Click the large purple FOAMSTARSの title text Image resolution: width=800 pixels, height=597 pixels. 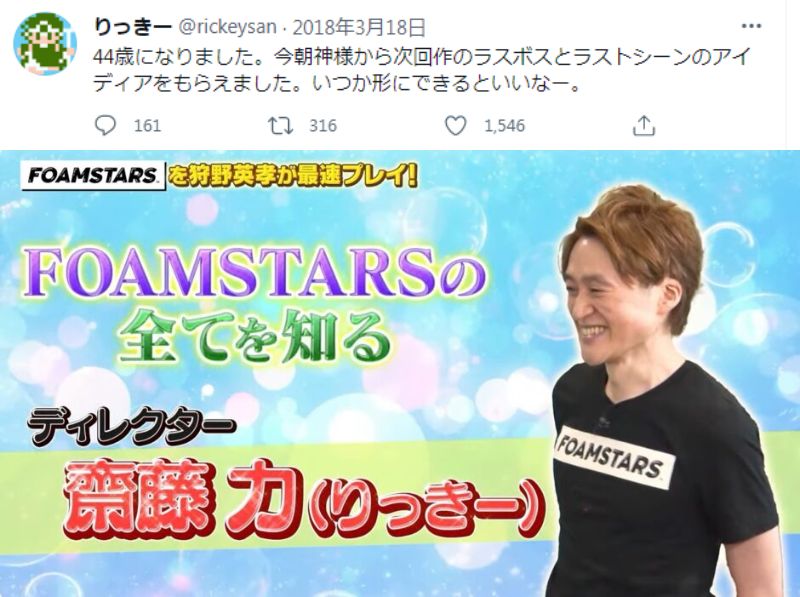(x=255, y=272)
